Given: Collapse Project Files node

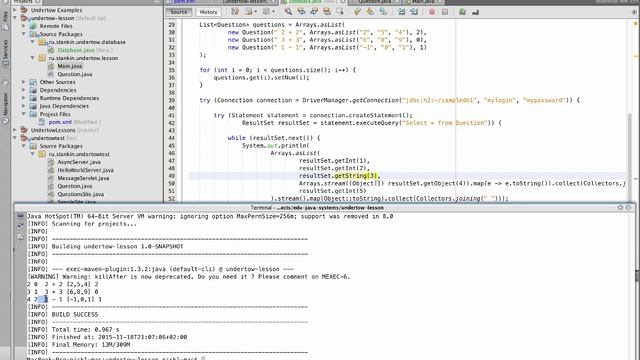Looking at the screenshot, I should point(24,114).
